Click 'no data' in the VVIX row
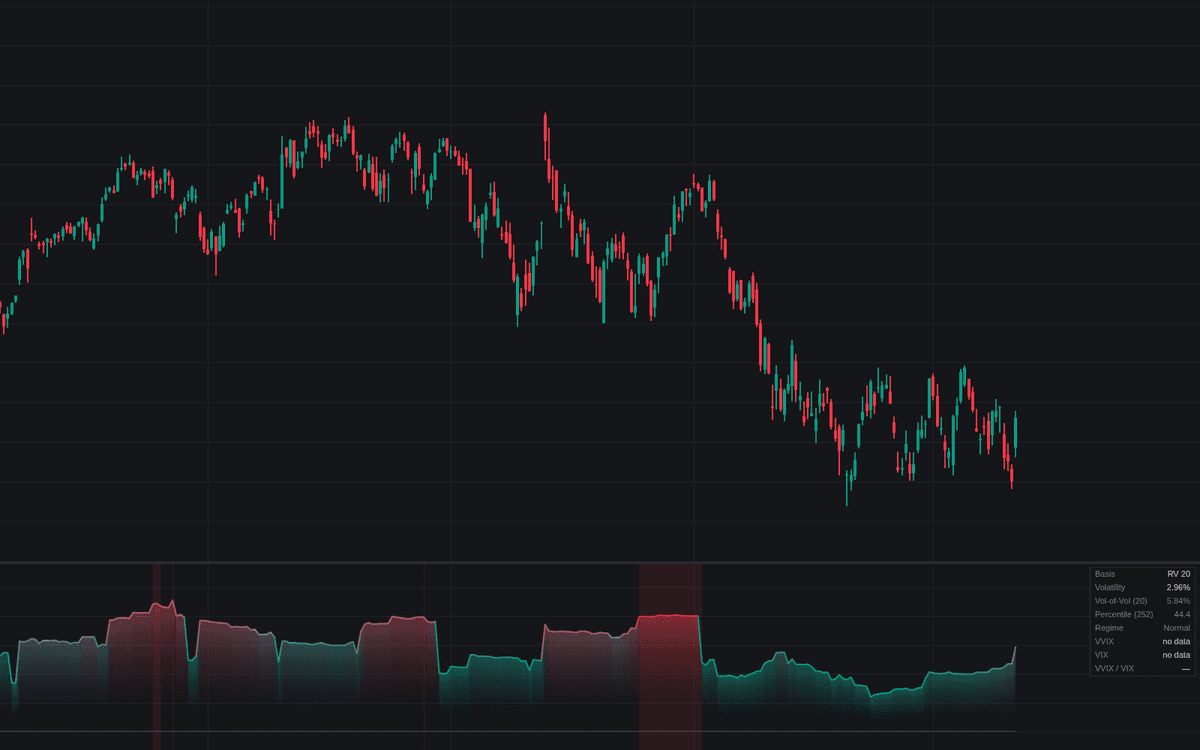 point(1176,641)
